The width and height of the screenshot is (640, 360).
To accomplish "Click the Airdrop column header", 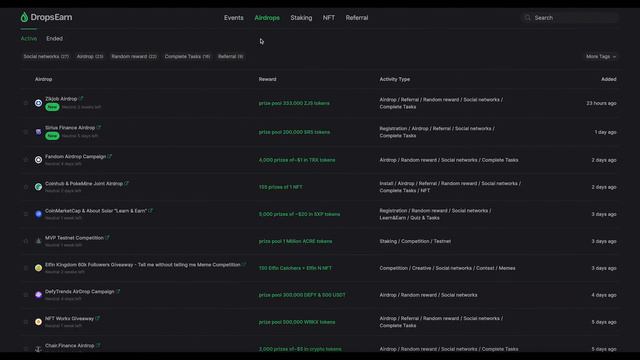I will point(43,79).
